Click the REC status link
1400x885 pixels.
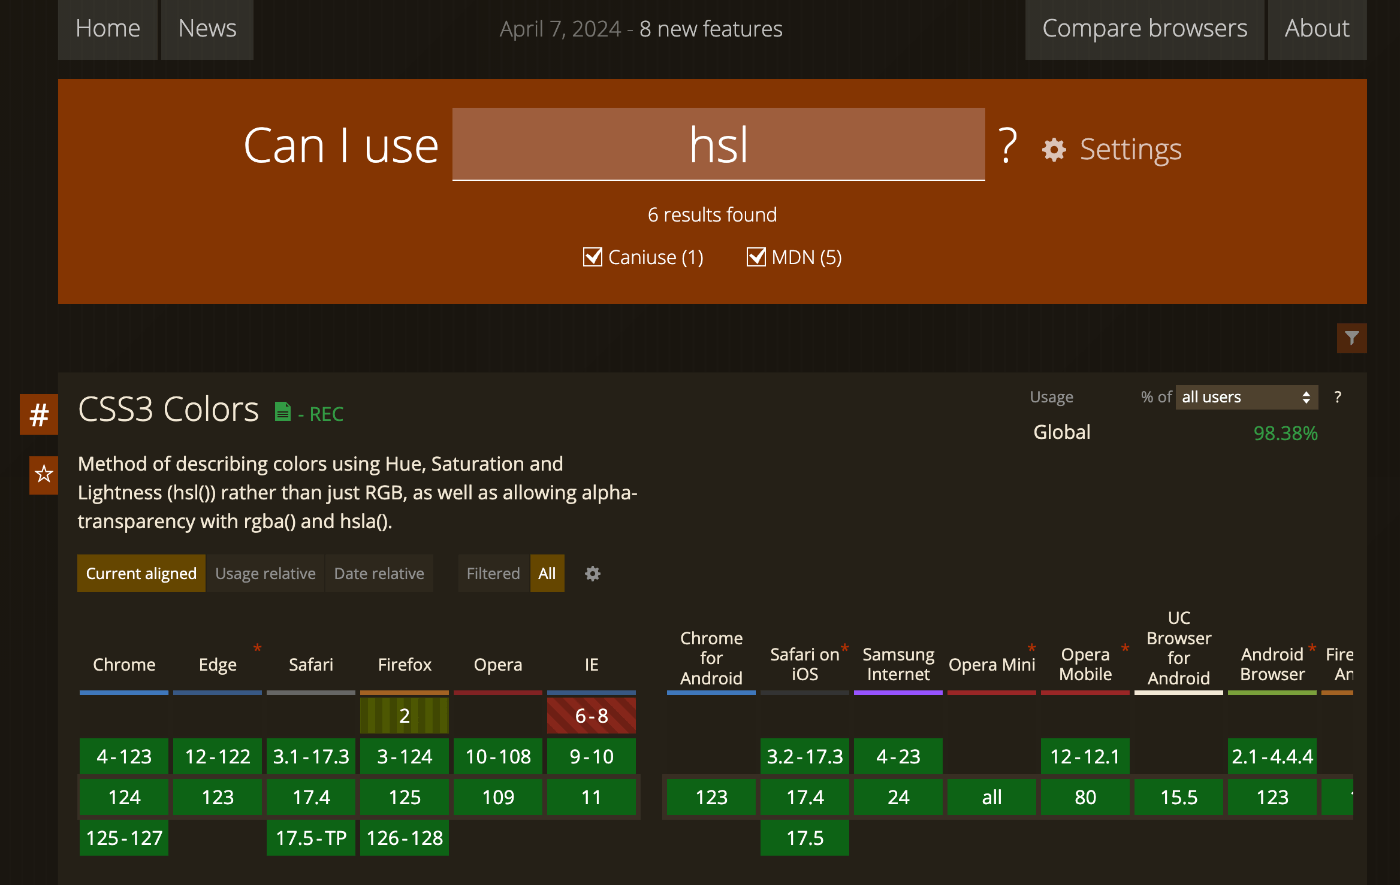pos(326,414)
